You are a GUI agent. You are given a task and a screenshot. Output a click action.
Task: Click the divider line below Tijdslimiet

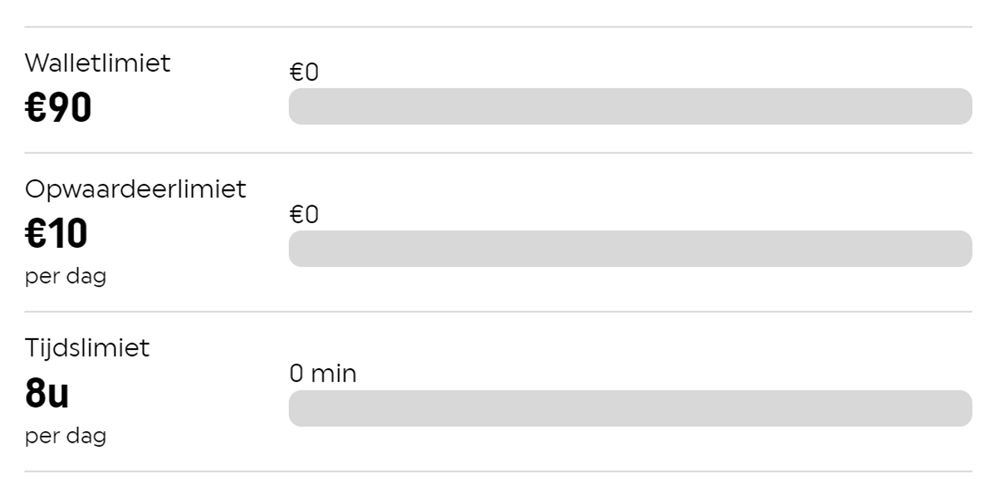[498, 471]
